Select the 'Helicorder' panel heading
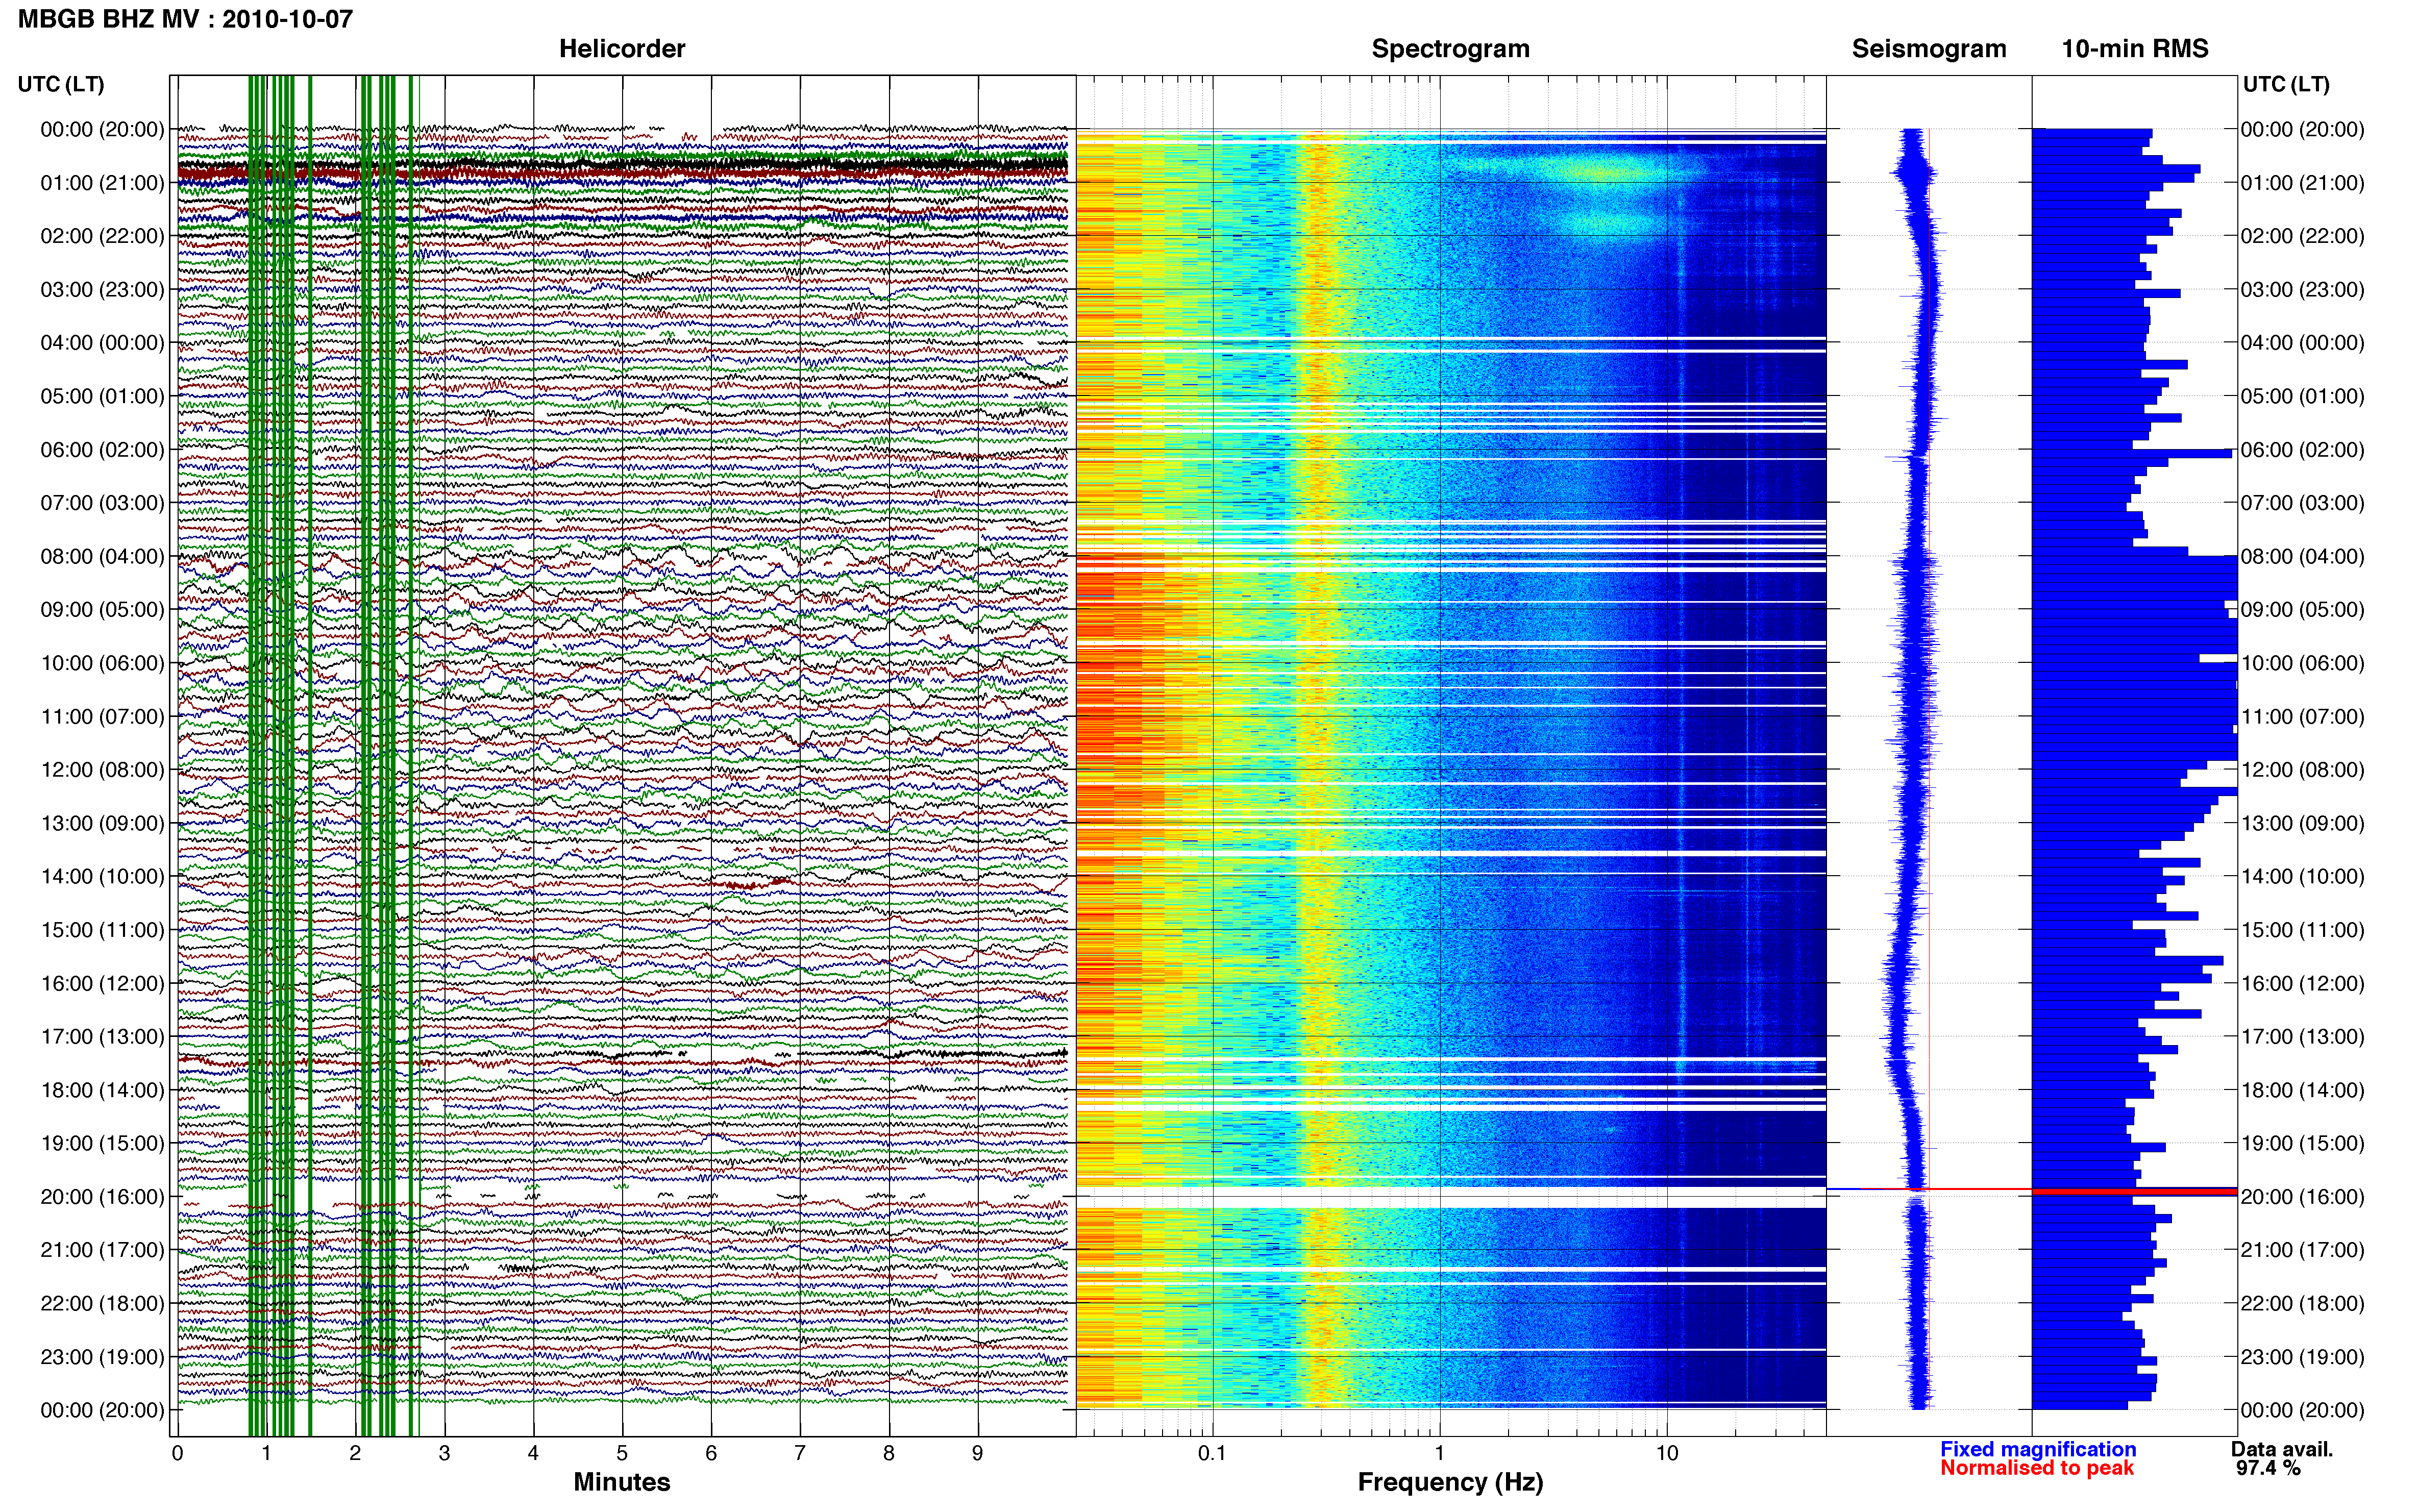Image resolution: width=2419 pixels, height=1512 pixels. [x=621, y=49]
